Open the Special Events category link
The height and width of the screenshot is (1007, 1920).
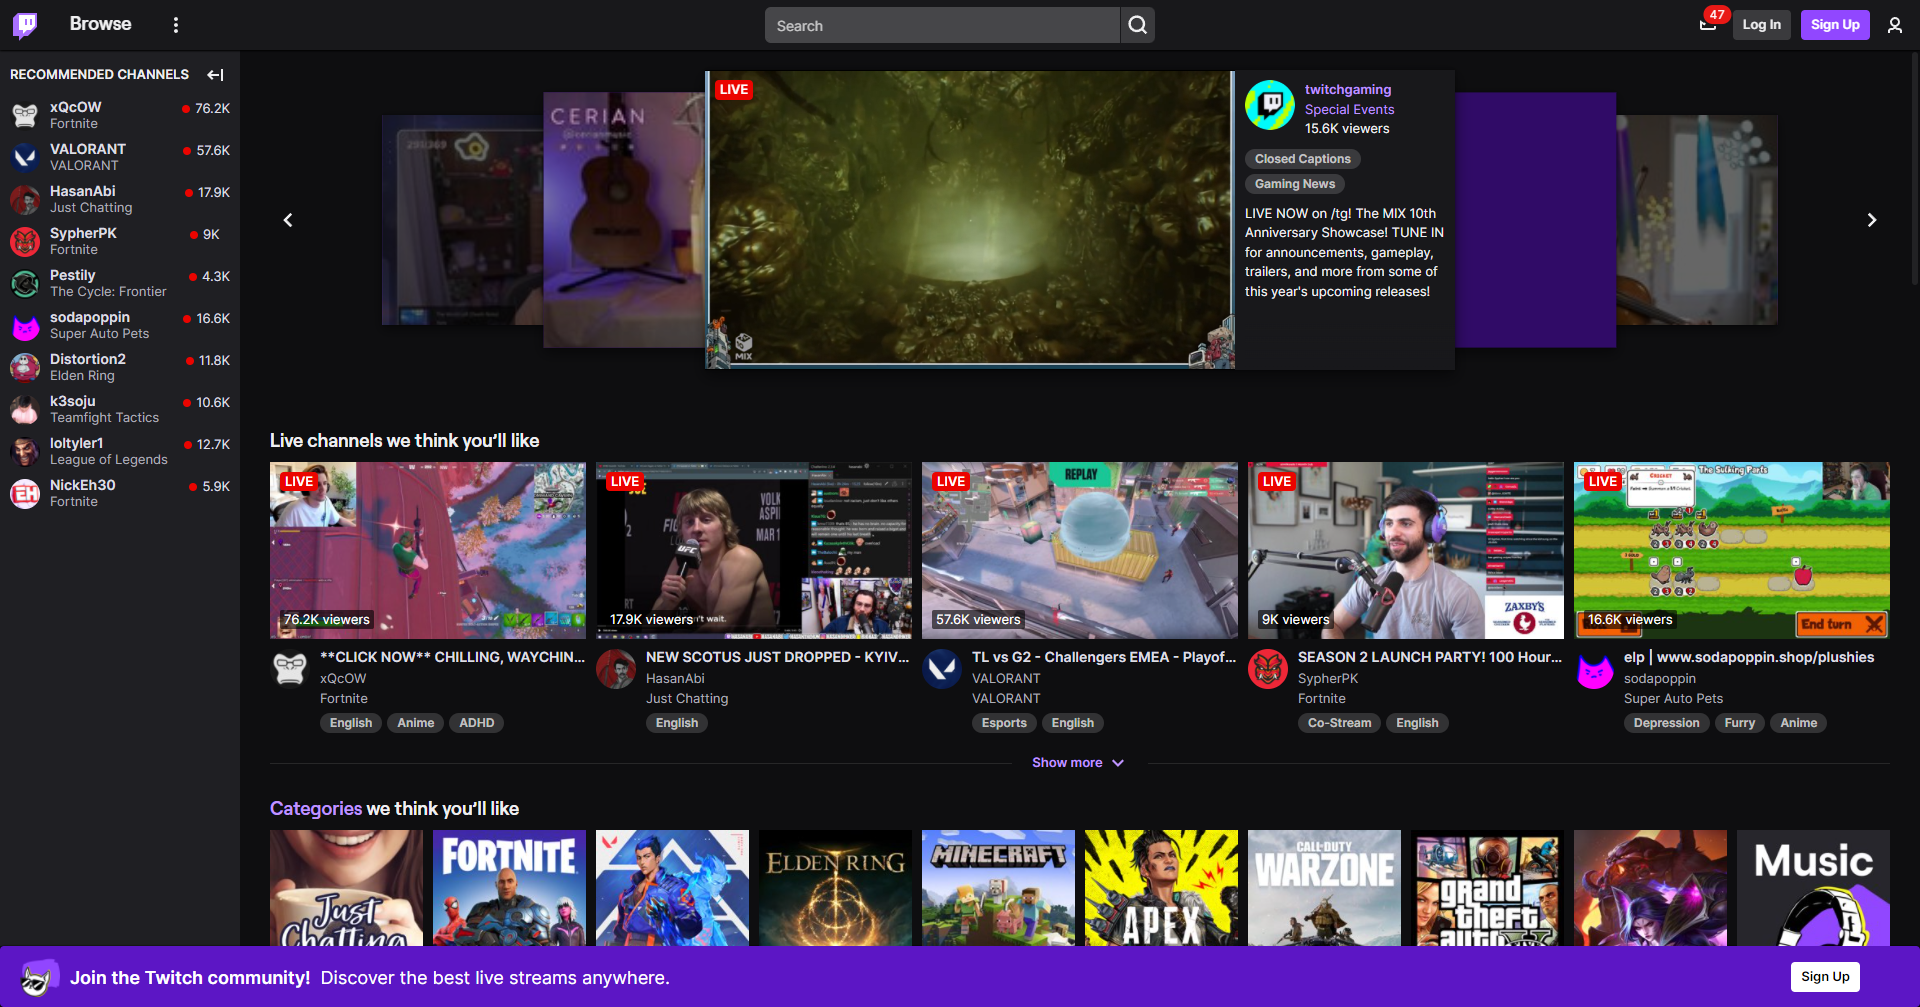pyautogui.click(x=1349, y=109)
